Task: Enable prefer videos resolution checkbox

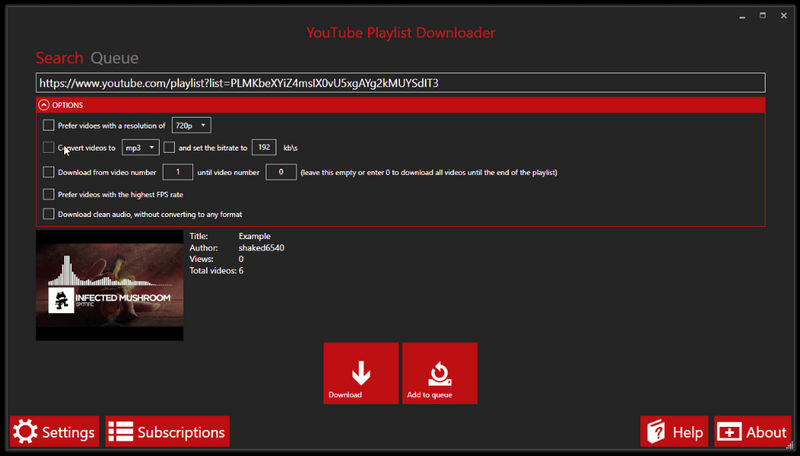Action: coord(48,125)
